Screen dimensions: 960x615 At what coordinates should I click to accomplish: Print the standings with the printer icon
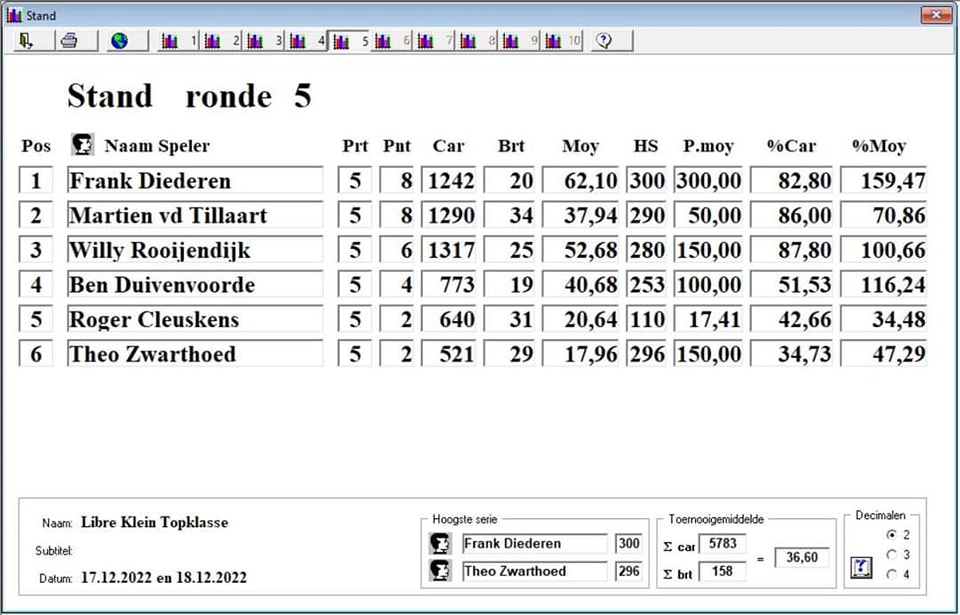click(x=69, y=41)
